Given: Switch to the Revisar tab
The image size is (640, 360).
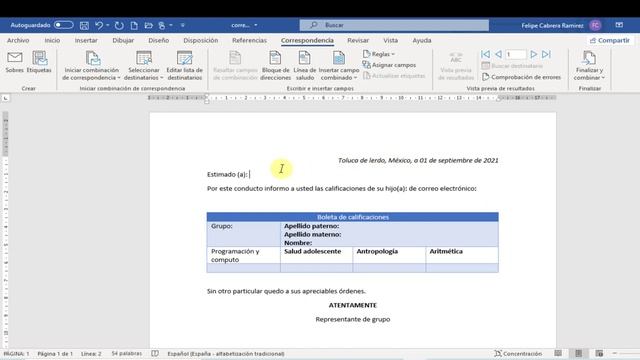Looking at the screenshot, I should point(358,40).
